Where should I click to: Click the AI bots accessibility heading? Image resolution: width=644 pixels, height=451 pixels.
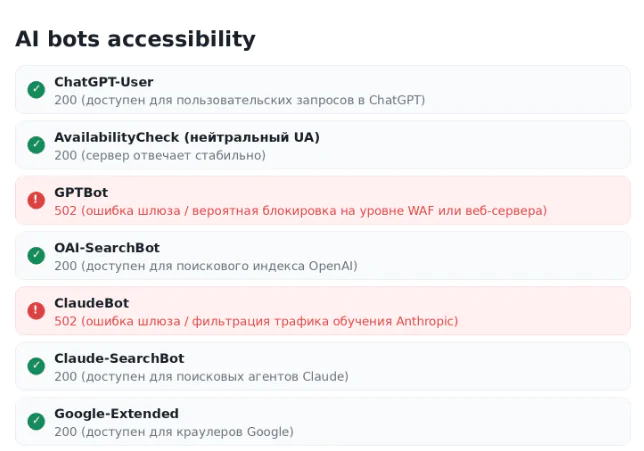(x=136, y=39)
